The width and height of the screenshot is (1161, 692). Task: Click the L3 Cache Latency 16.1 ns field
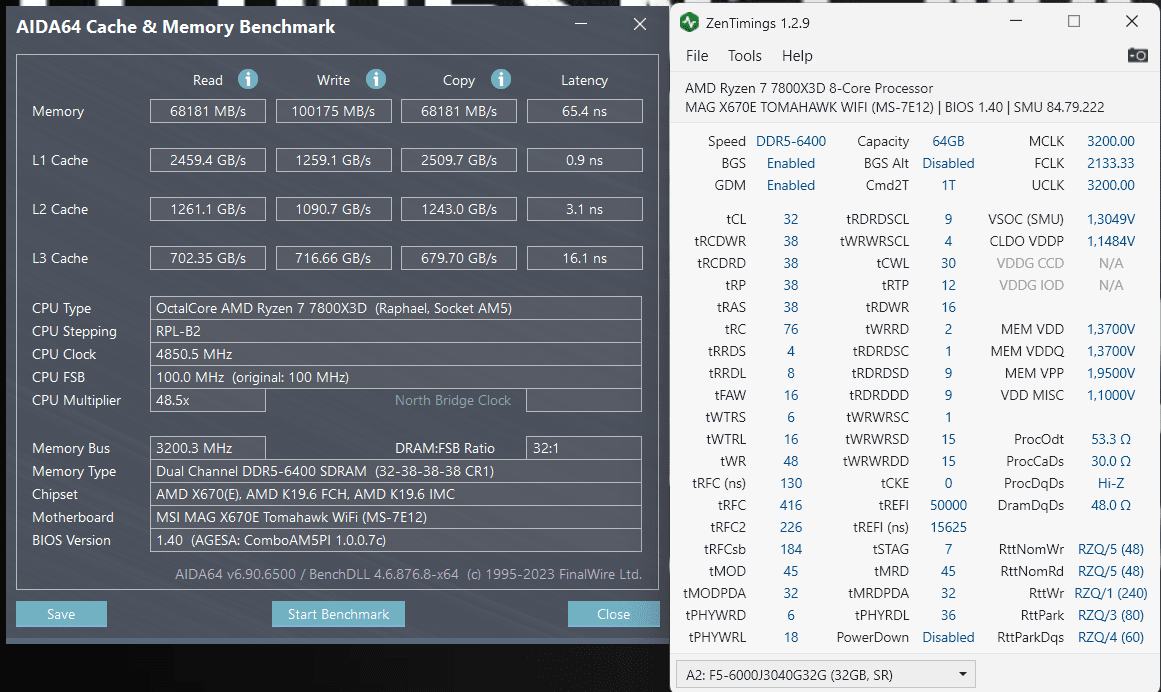click(585, 258)
